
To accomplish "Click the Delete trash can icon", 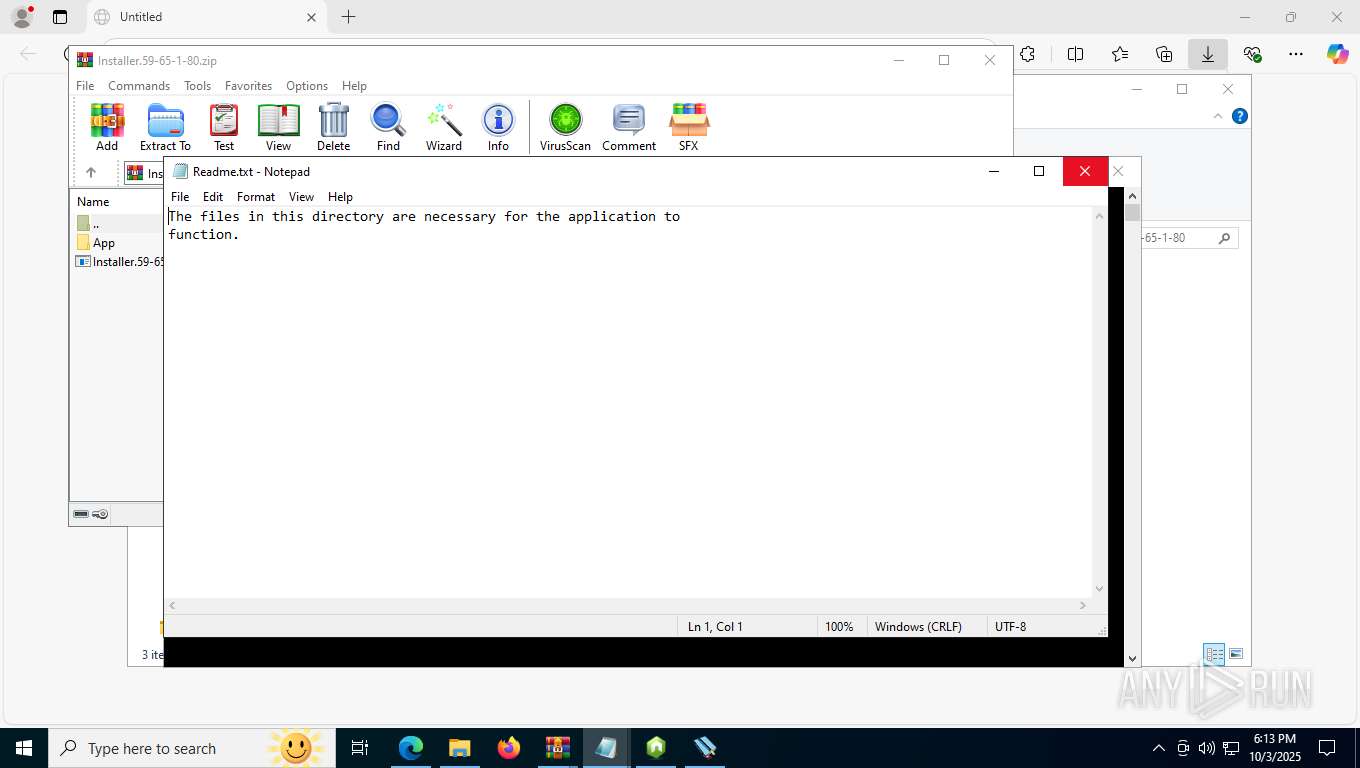I will pyautogui.click(x=333, y=127).
